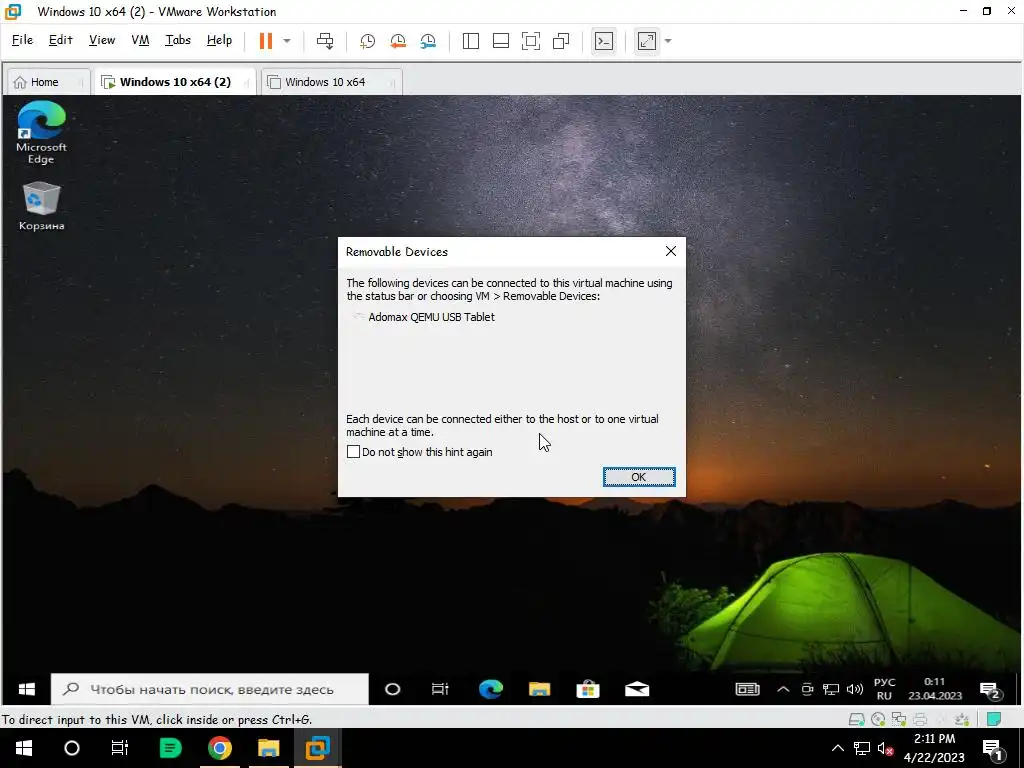The height and width of the screenshot is (768, 1024).
Task: Select the Корзина recycle bin icon
Action: coord(41,206)
